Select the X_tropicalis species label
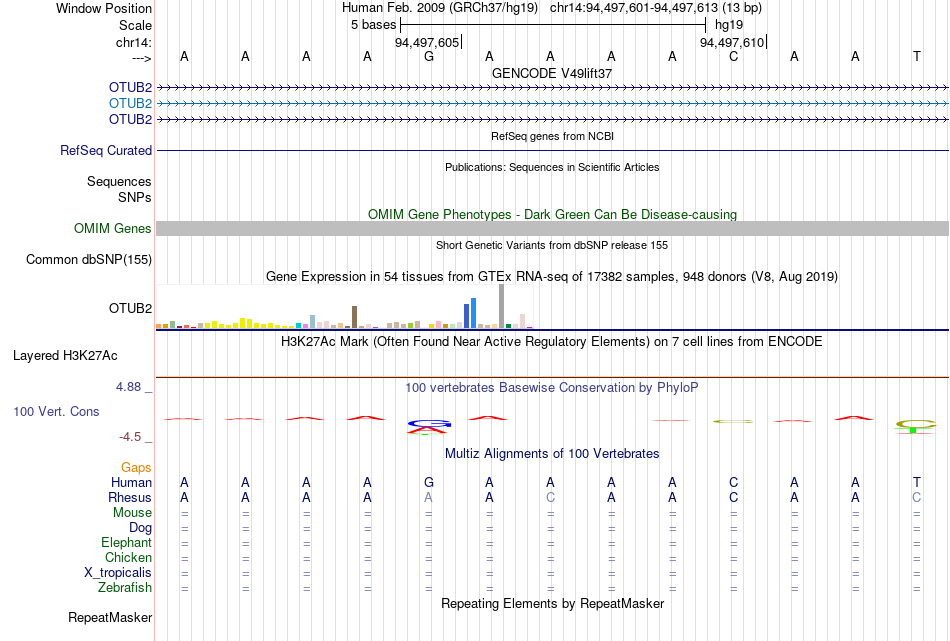Viewport: 950px width, 641px height. [118, 573]
